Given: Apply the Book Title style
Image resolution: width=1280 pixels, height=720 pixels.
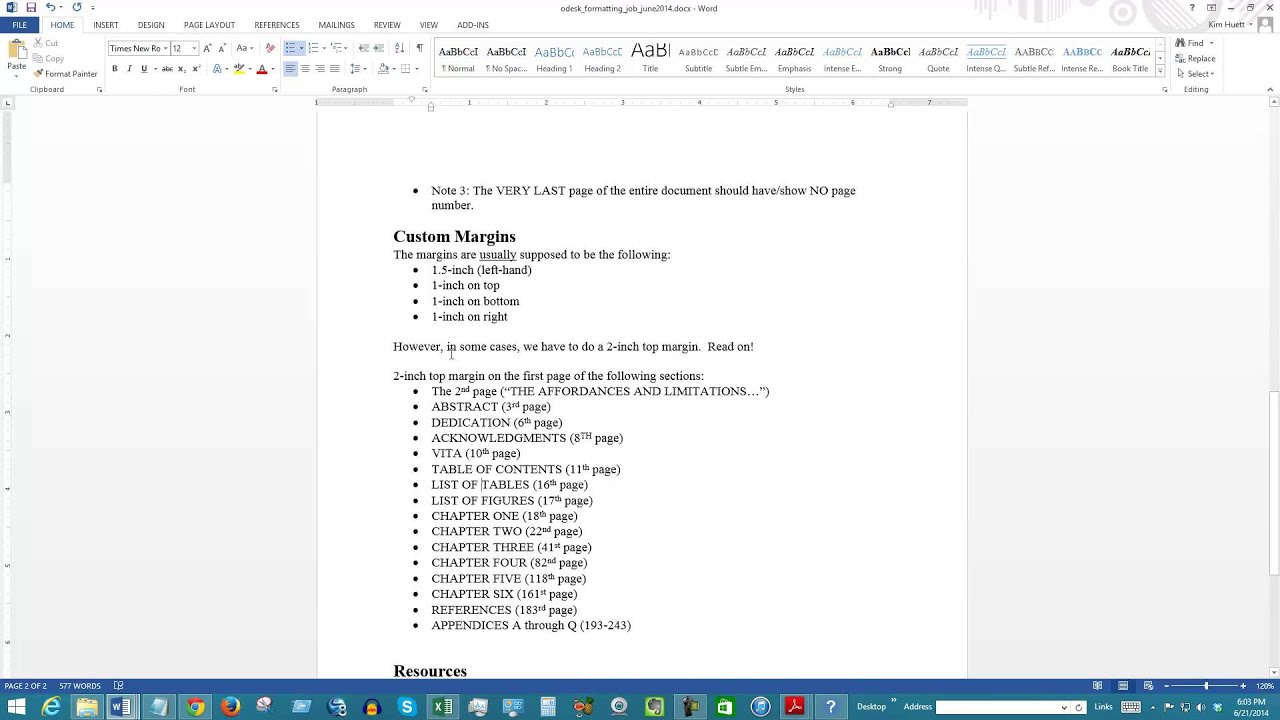Looking at the screenshot, I should click(x=1130, y=59).
